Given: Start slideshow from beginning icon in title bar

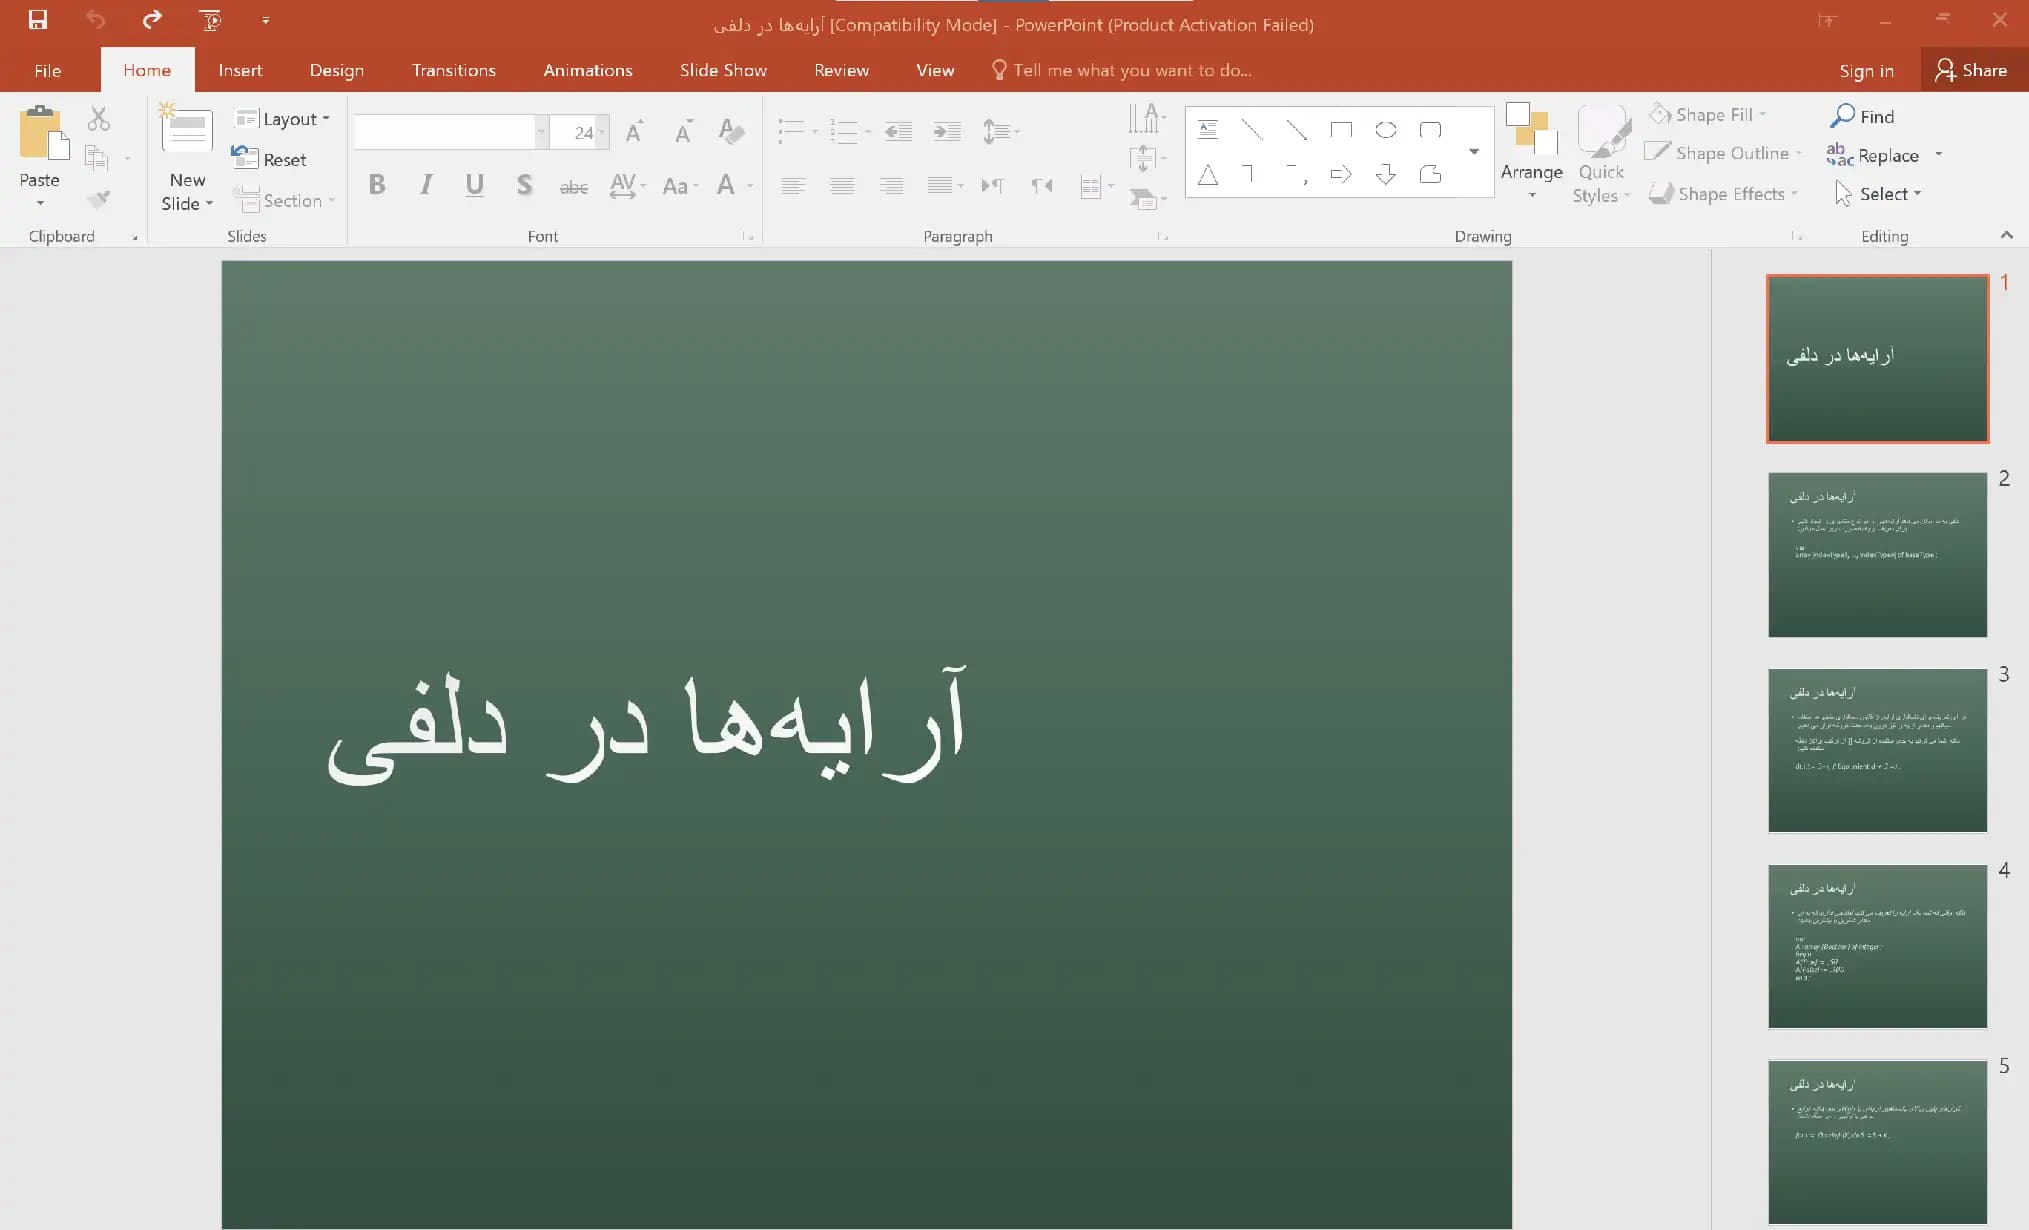Looking at the screenshot, I should pyautogui.click(x=210, y=19).
